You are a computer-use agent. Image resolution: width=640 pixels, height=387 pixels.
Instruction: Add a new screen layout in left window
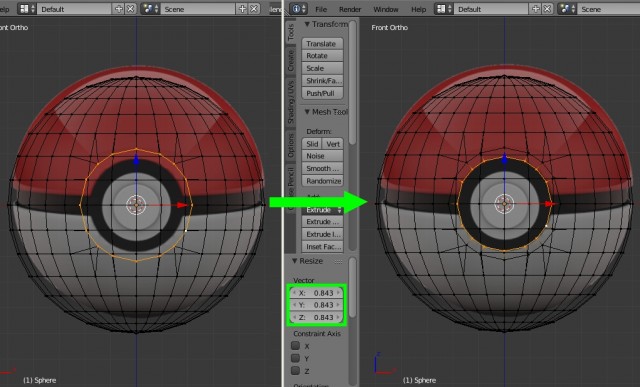pos(119,9)
